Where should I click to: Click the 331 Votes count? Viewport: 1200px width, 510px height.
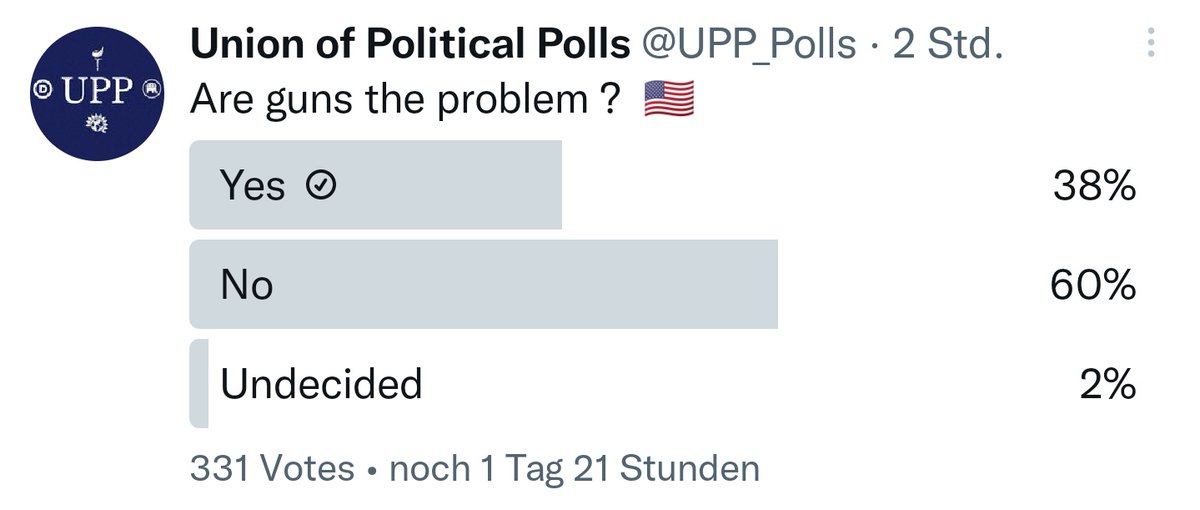[x=272, y=468]
